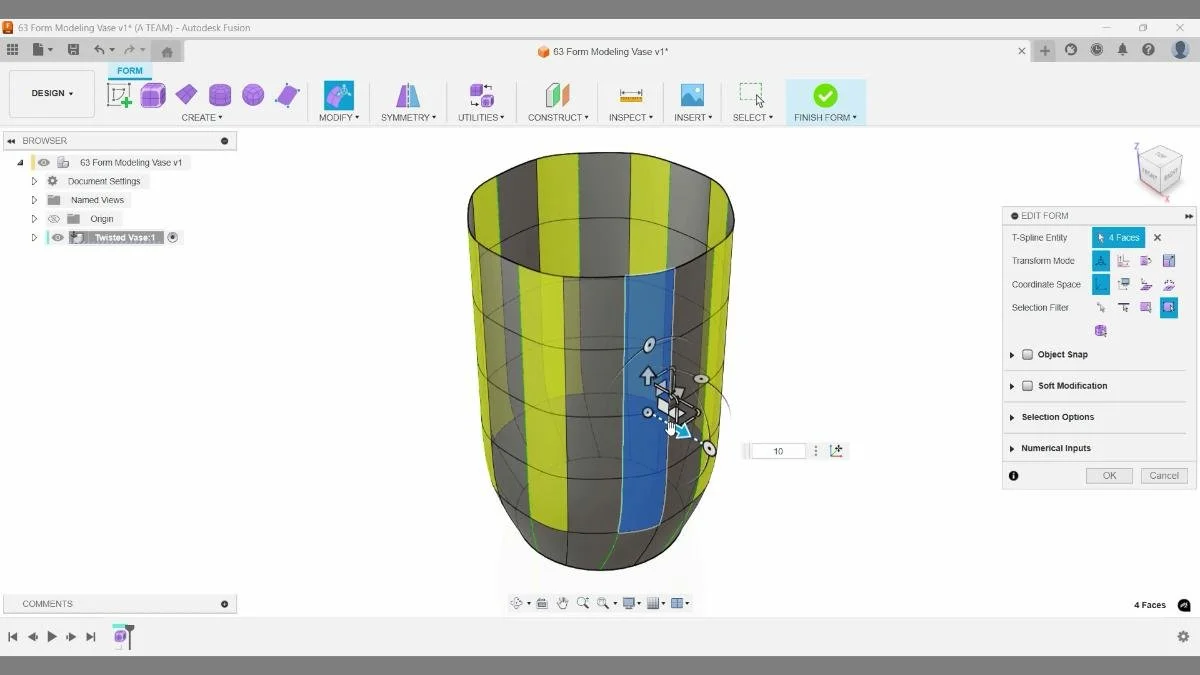The height and width of the screenshot is (675, 1200).
Task: Click the Fit view icon in navigation bar
Action: (601, 602)
